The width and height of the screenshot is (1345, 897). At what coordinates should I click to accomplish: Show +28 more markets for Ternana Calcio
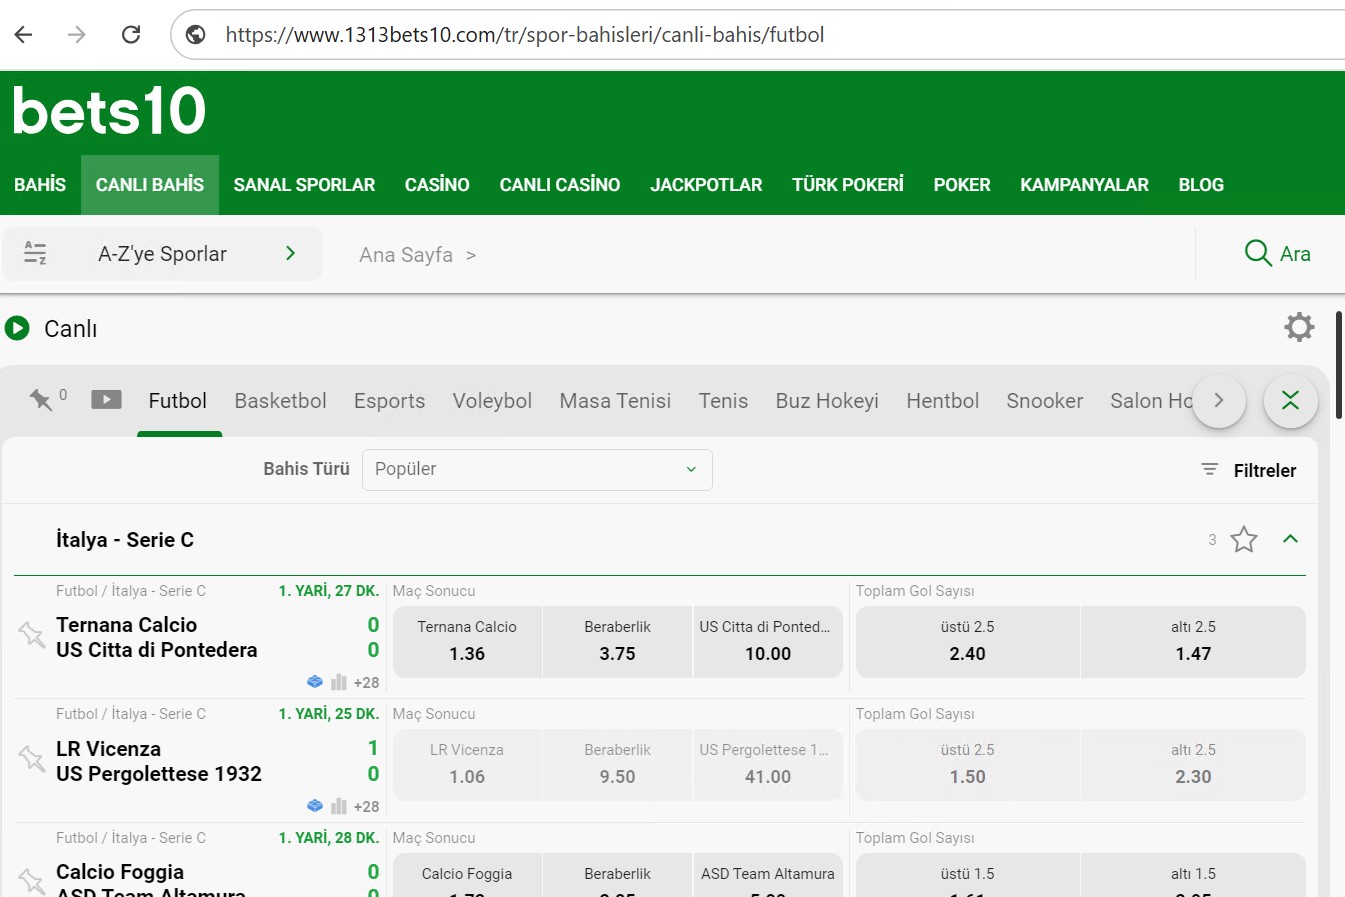[x=366, y=683]
